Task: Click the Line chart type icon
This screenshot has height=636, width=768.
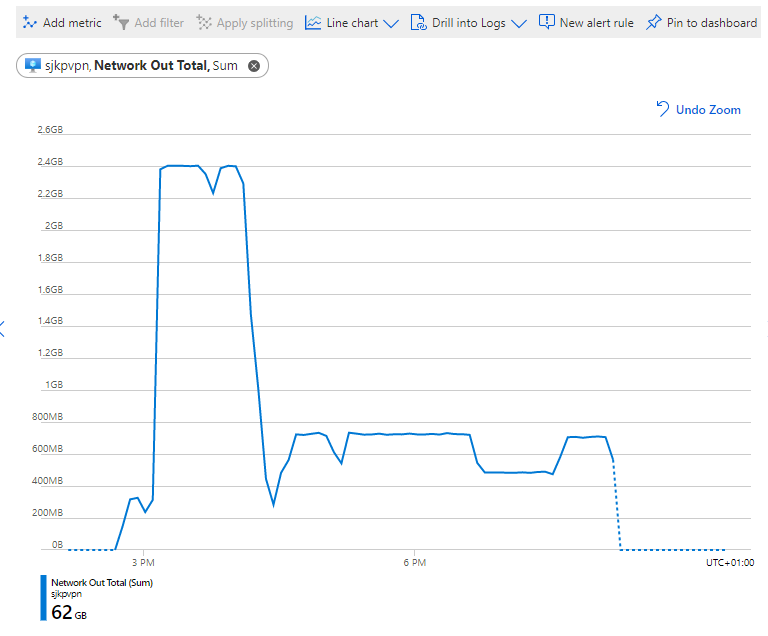Action: tap(313, 22)
